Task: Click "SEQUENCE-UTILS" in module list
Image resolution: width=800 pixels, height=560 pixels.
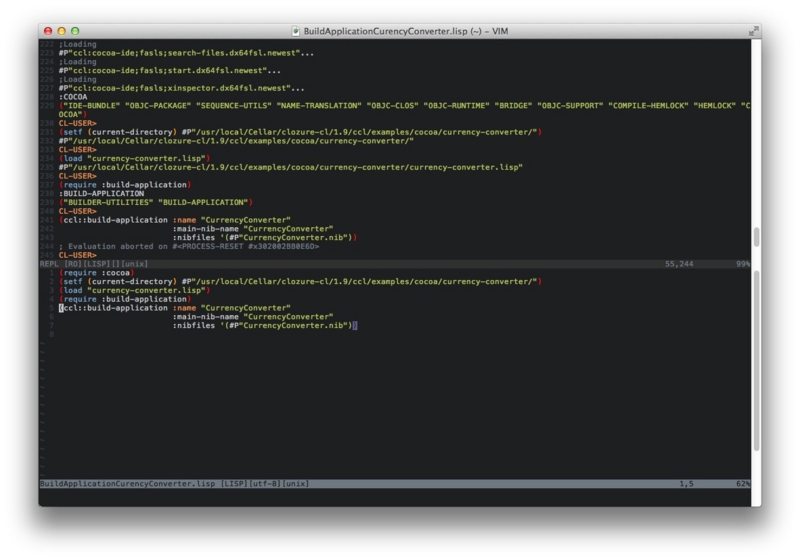Action: click(x=234, y=106)
